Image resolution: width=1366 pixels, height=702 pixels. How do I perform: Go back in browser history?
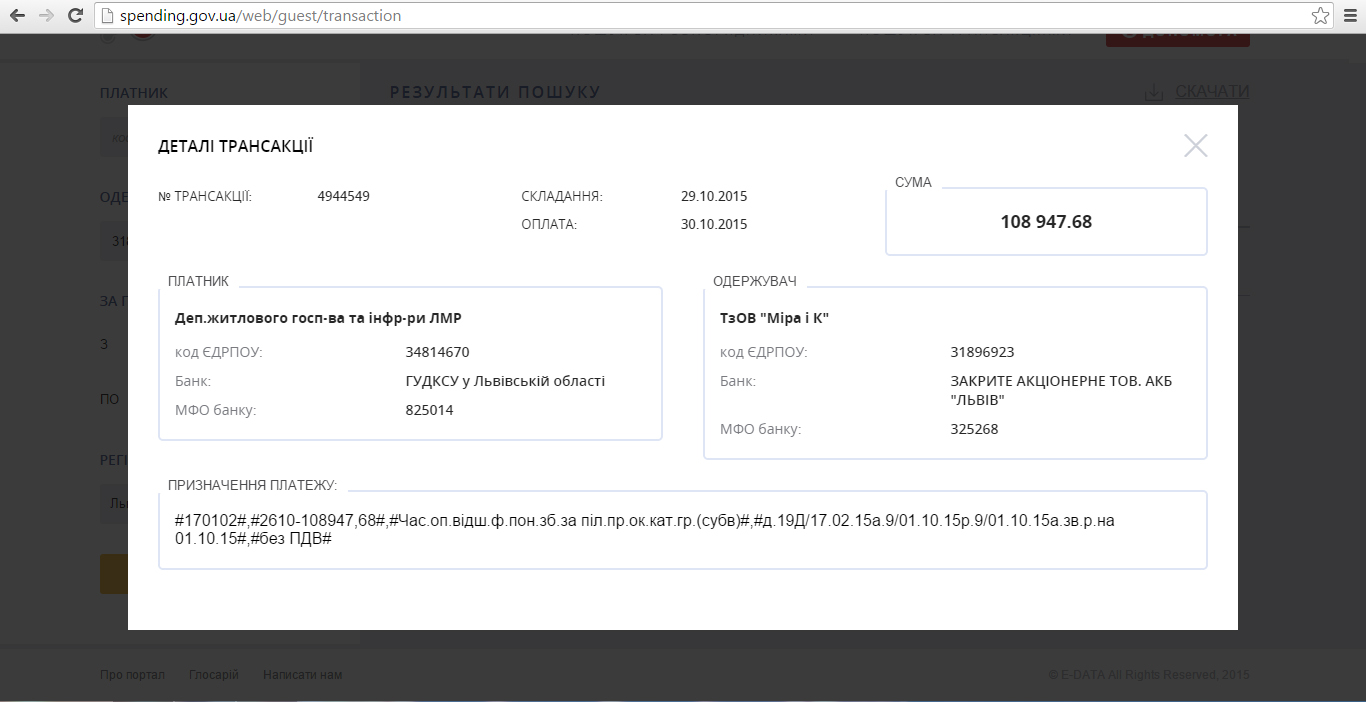coord(17,16)
